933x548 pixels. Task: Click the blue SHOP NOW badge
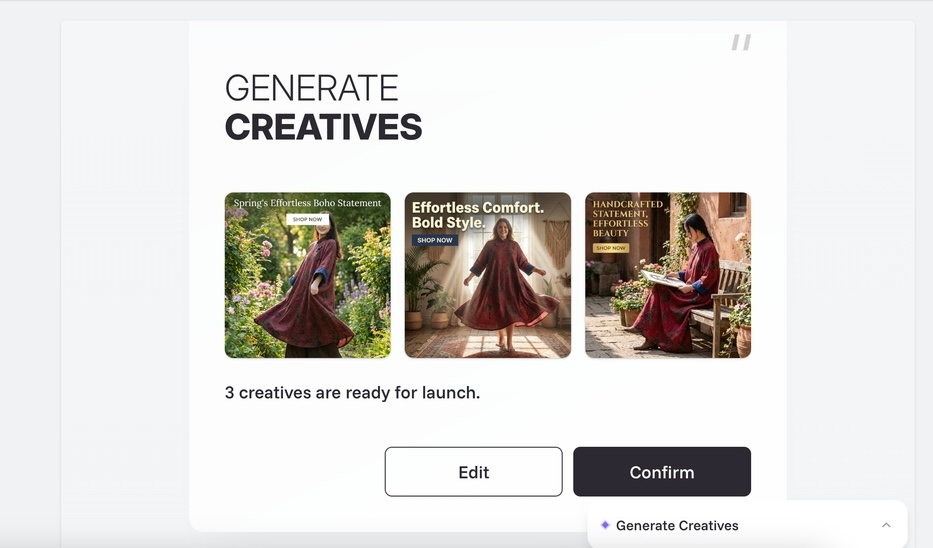[435, 240]
